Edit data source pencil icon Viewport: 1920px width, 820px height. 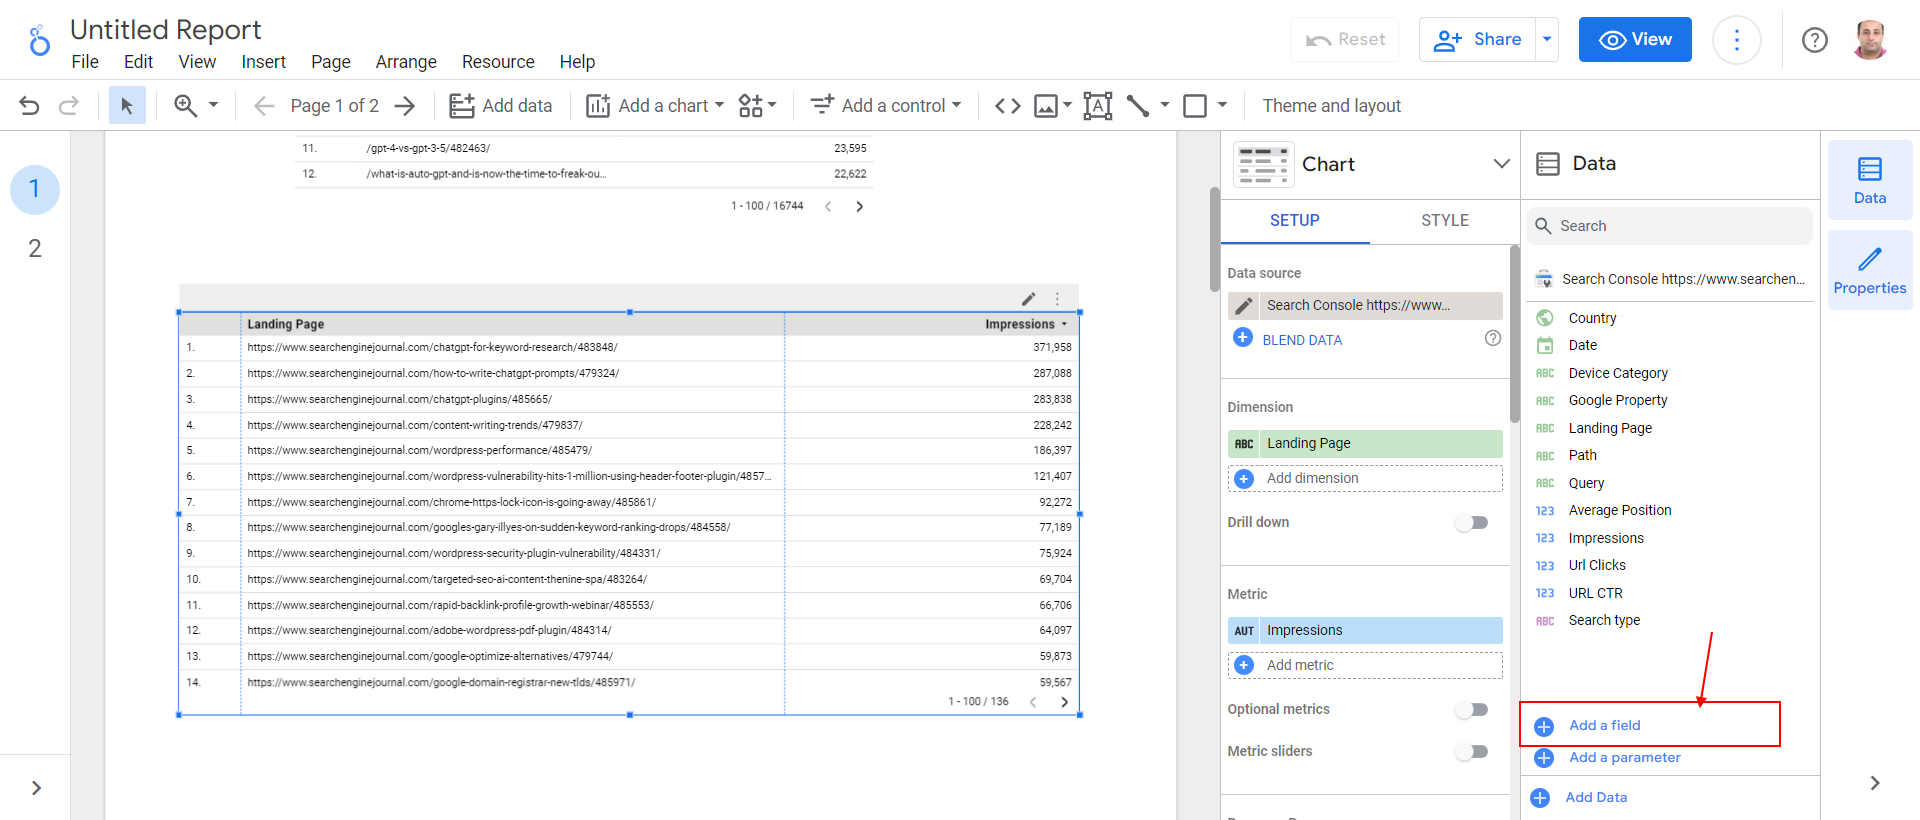tap(1243, 305)
